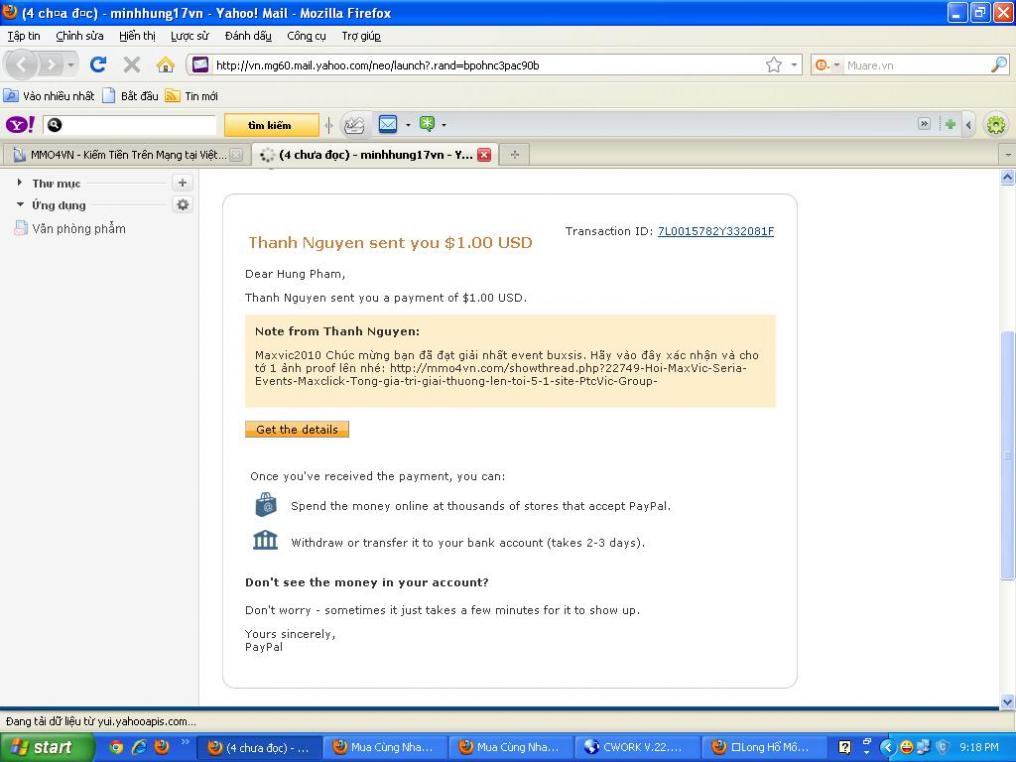Image resolution: width=1016 pixels, height=762 pixels.
Task: Click the Yahoo Messenger smiley tray icon
Action: [x=906, y=747]
